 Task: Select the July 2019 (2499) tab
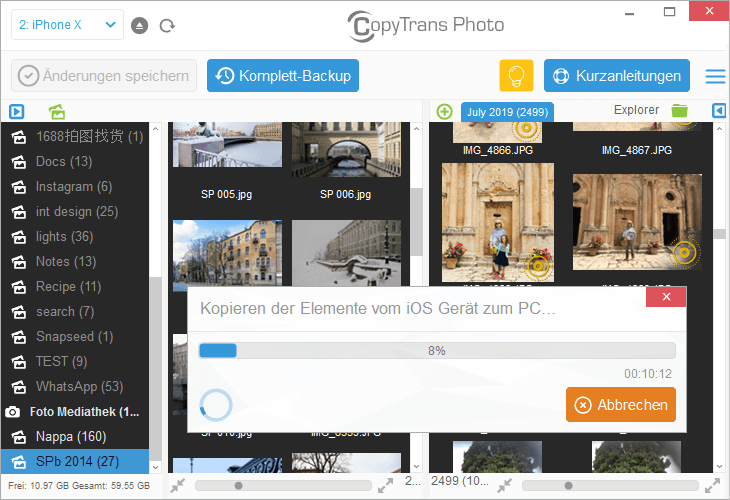coord(507,112)
